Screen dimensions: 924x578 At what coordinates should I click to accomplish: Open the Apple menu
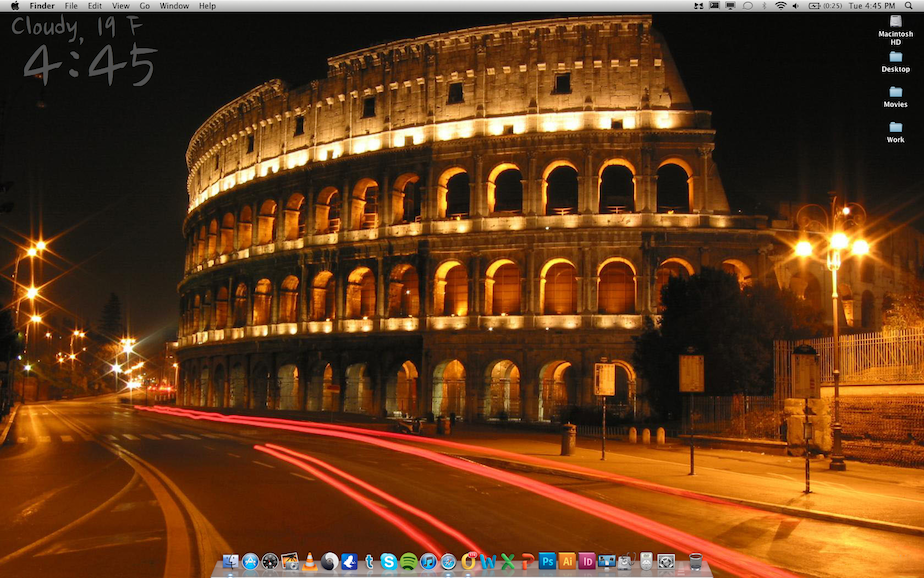15,6
